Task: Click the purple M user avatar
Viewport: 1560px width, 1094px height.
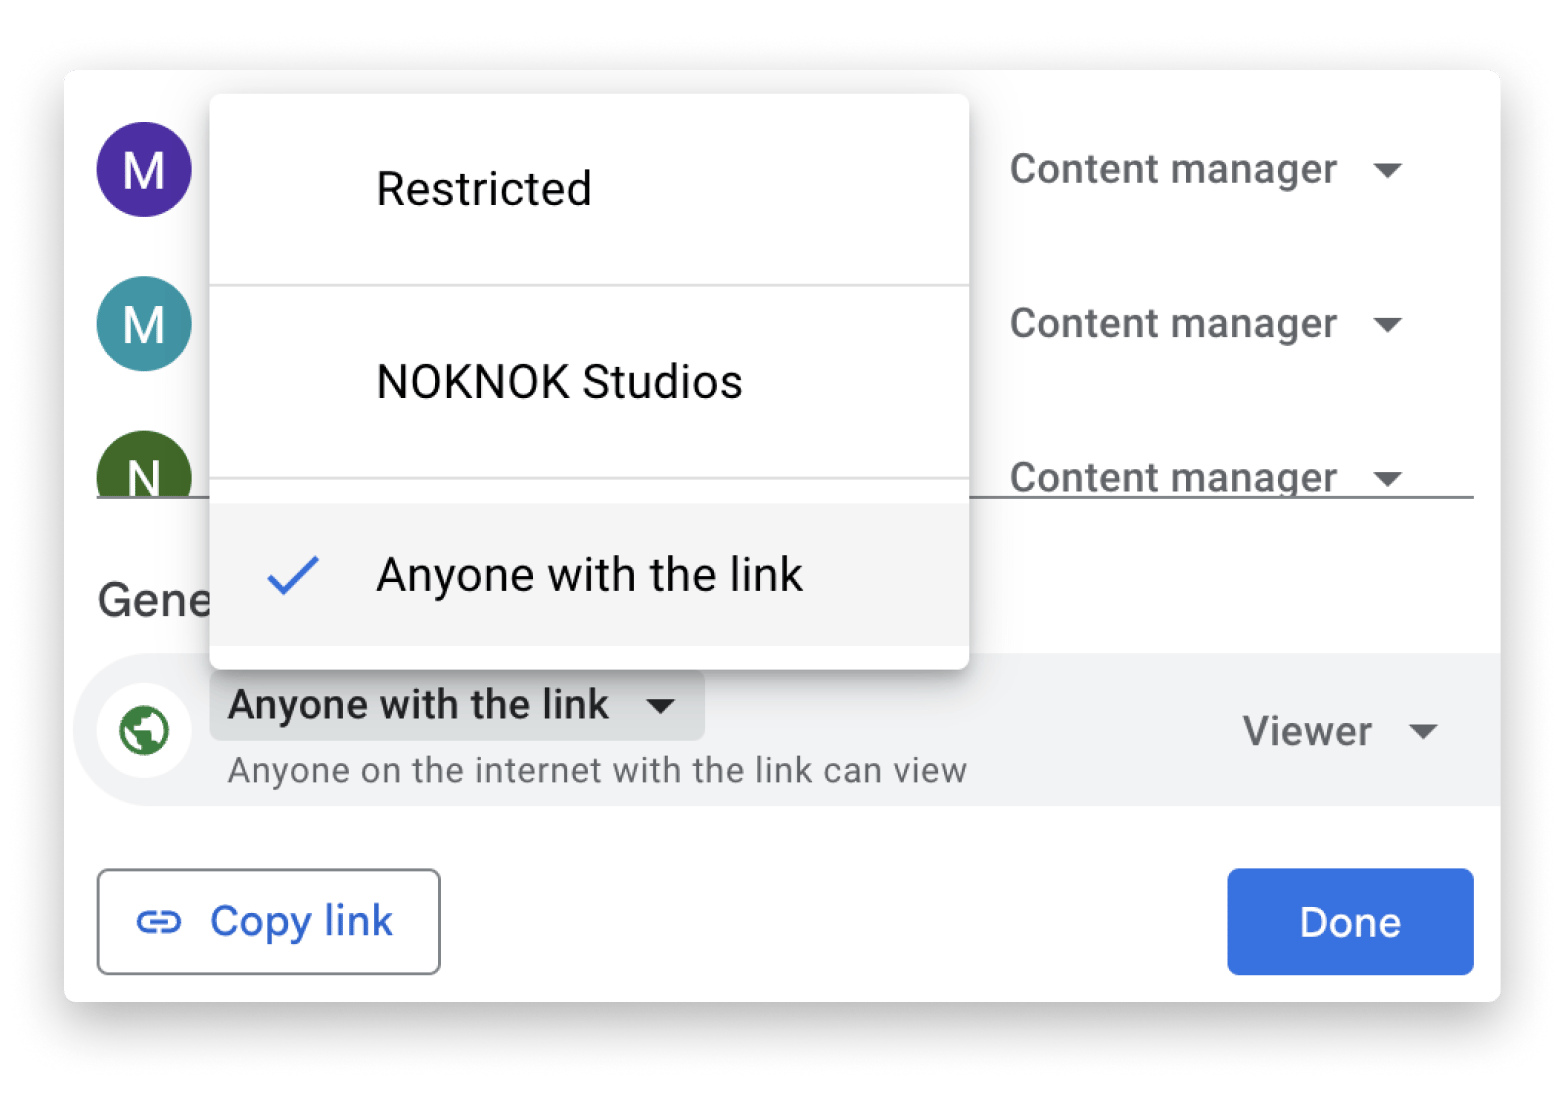Action: click(x=144, y=170)
